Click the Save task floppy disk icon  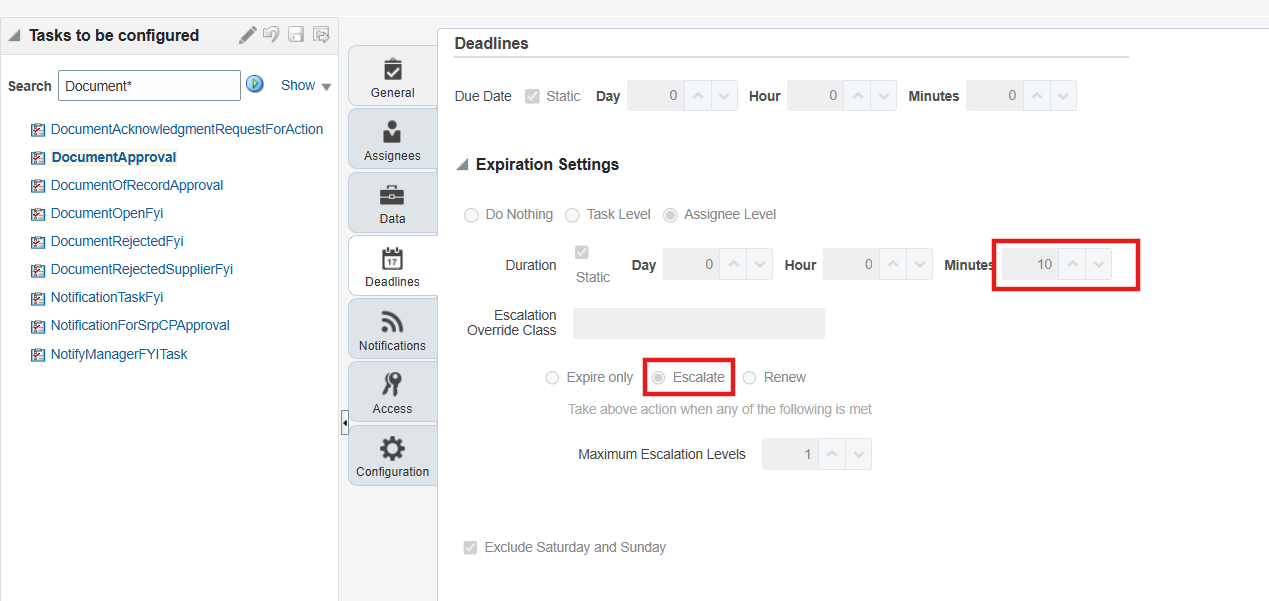[x=295, y=34]
